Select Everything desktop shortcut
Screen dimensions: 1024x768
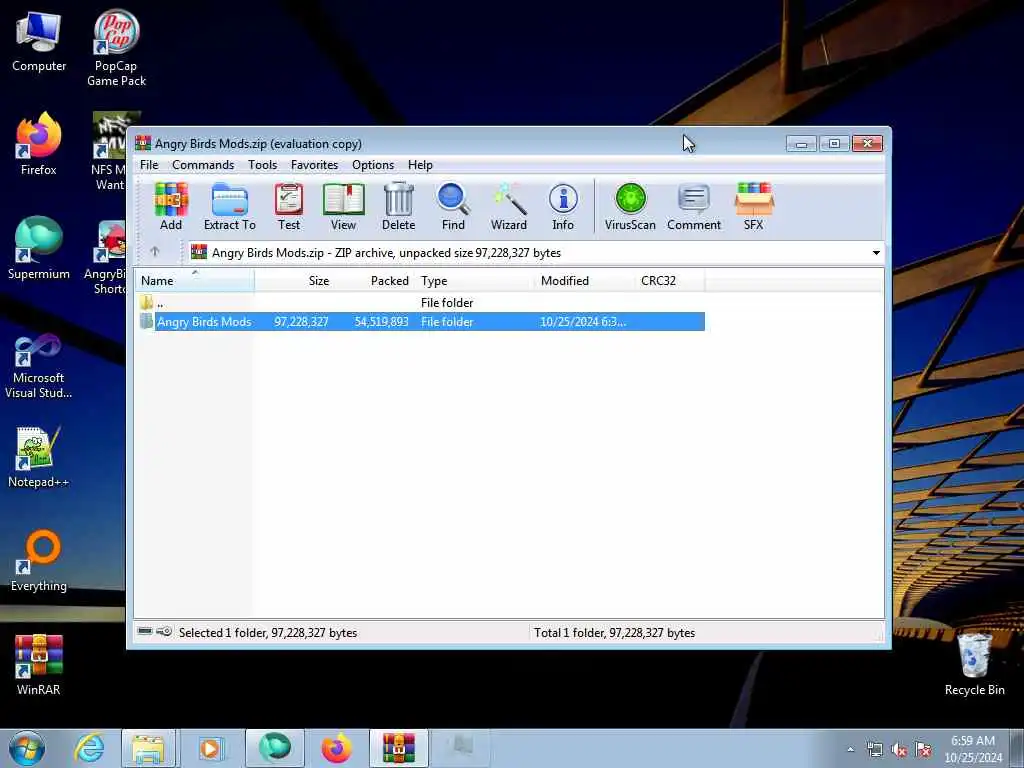tap(39, 560)
